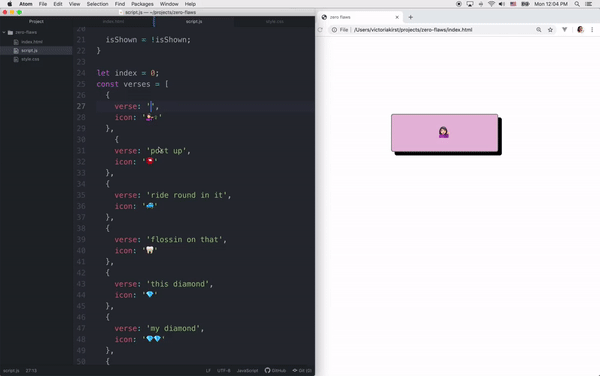Open GitHub panel from status bar

[x=275, y=371]
